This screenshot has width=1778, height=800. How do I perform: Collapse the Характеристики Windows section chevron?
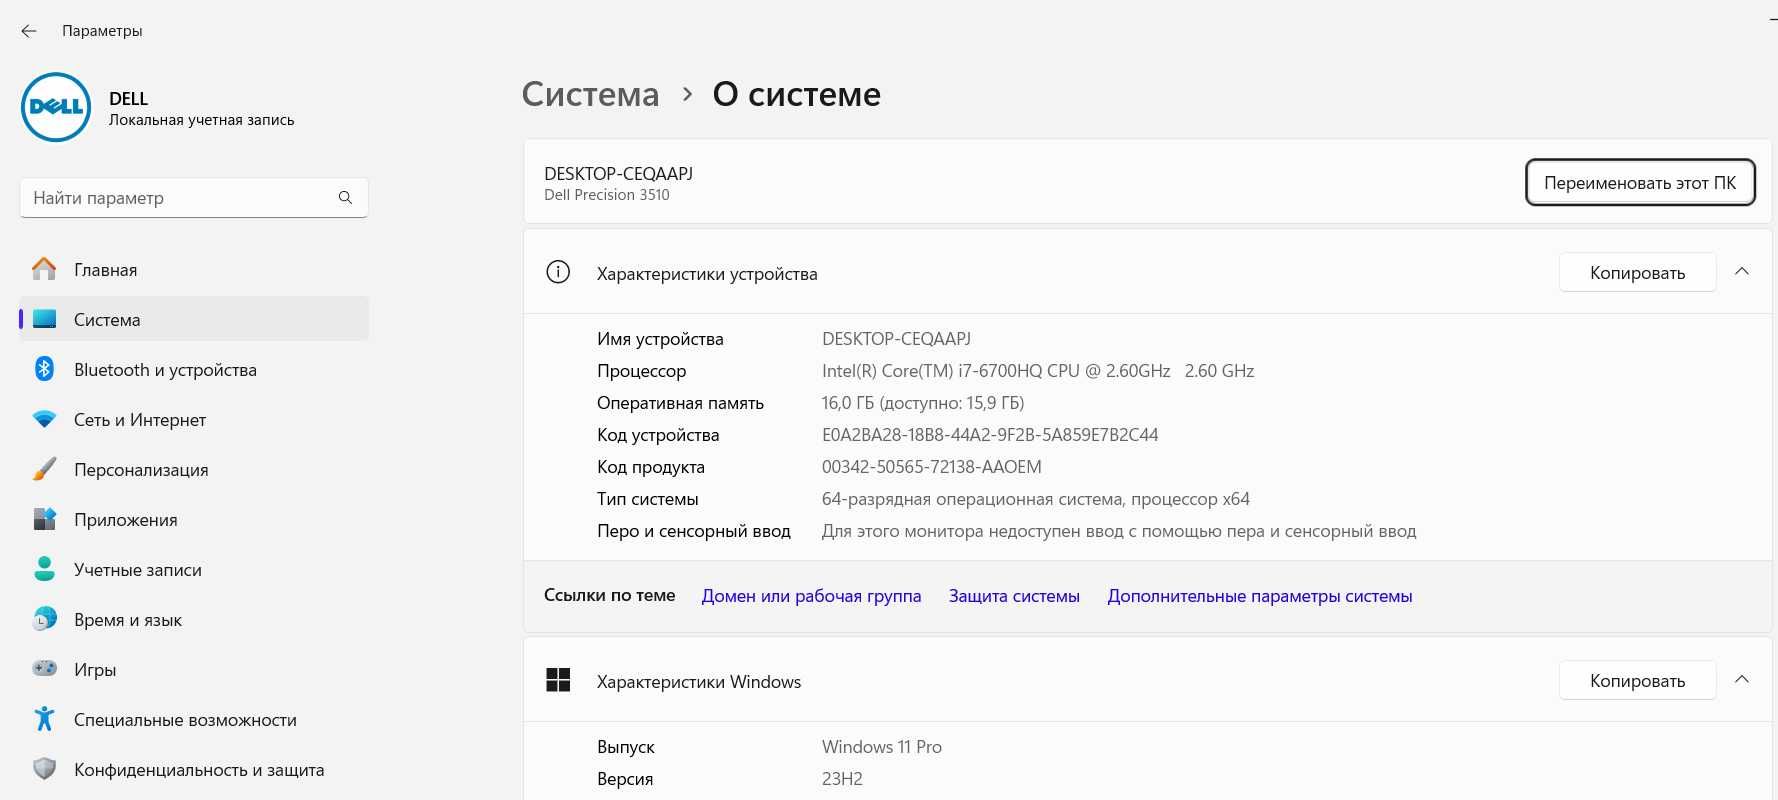tap(1741, 680)
